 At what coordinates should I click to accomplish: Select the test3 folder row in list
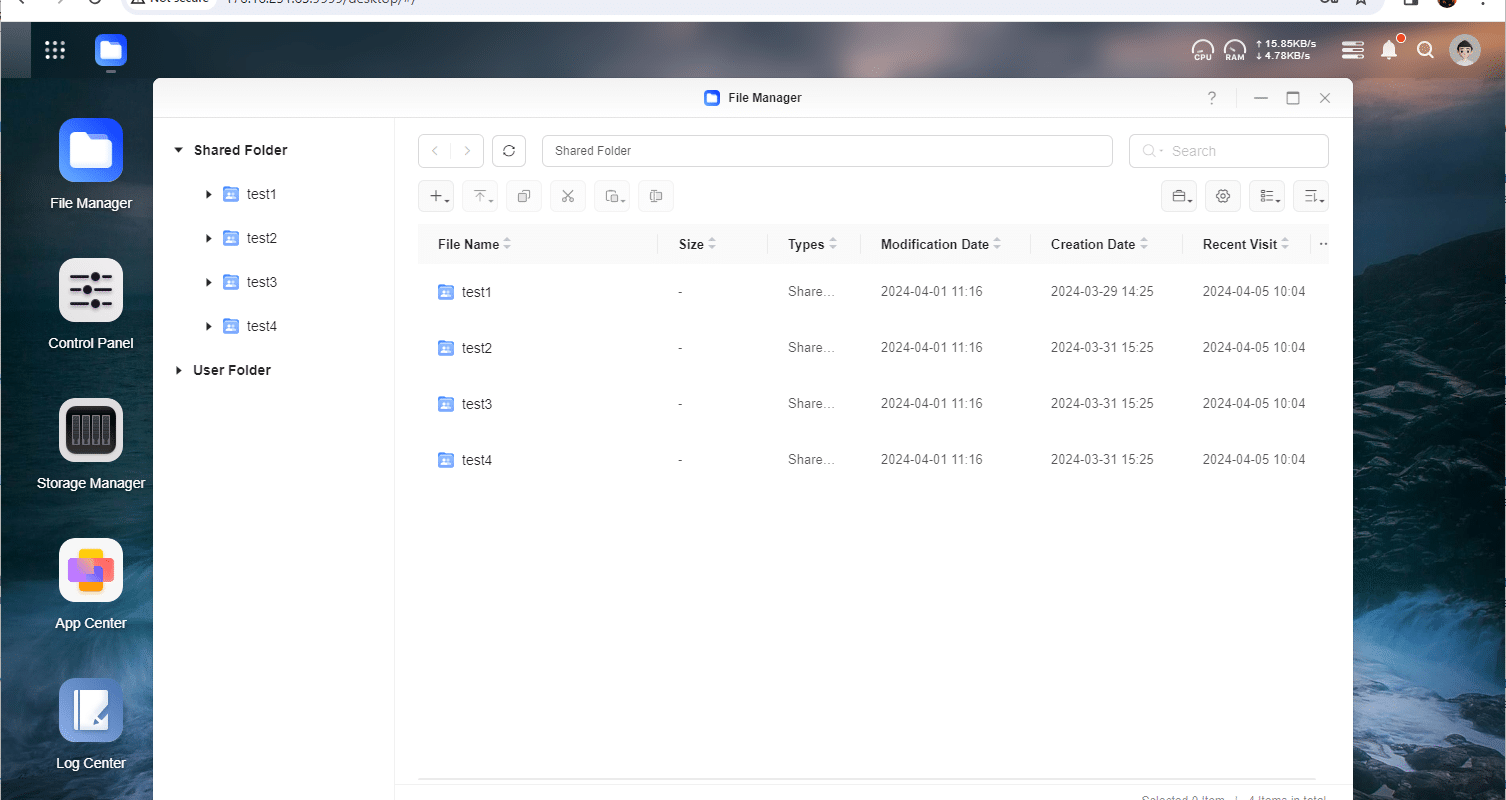click(873, 404)
